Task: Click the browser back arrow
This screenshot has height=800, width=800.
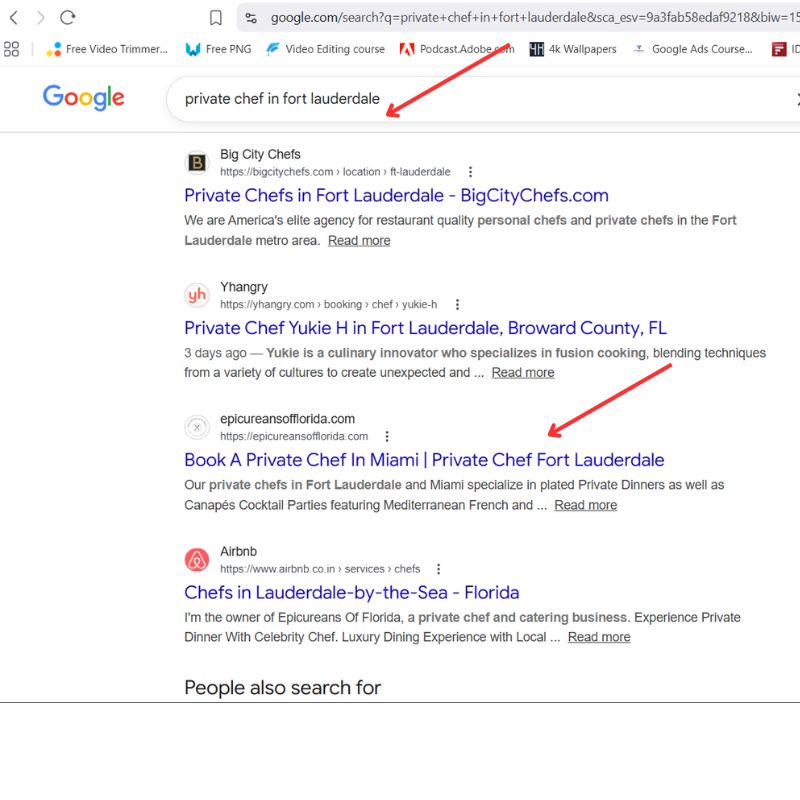Action: coord(13,17)
